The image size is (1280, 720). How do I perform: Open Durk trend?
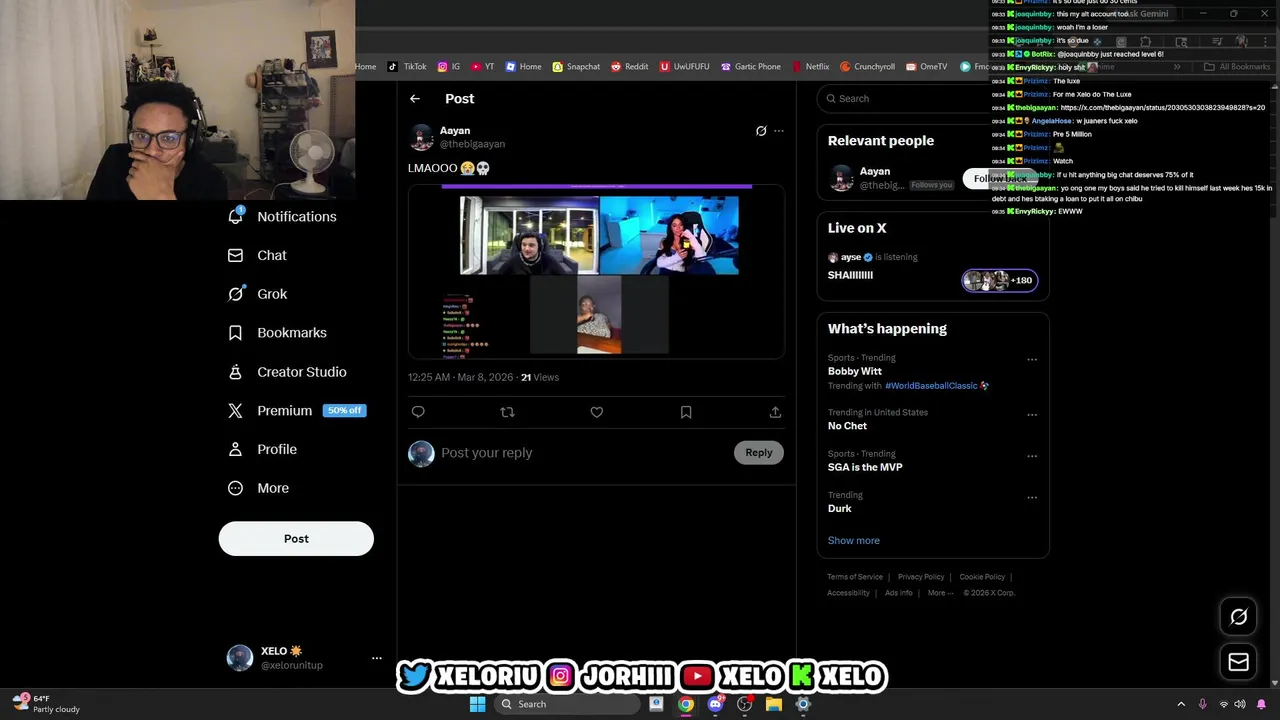point(840,508)
